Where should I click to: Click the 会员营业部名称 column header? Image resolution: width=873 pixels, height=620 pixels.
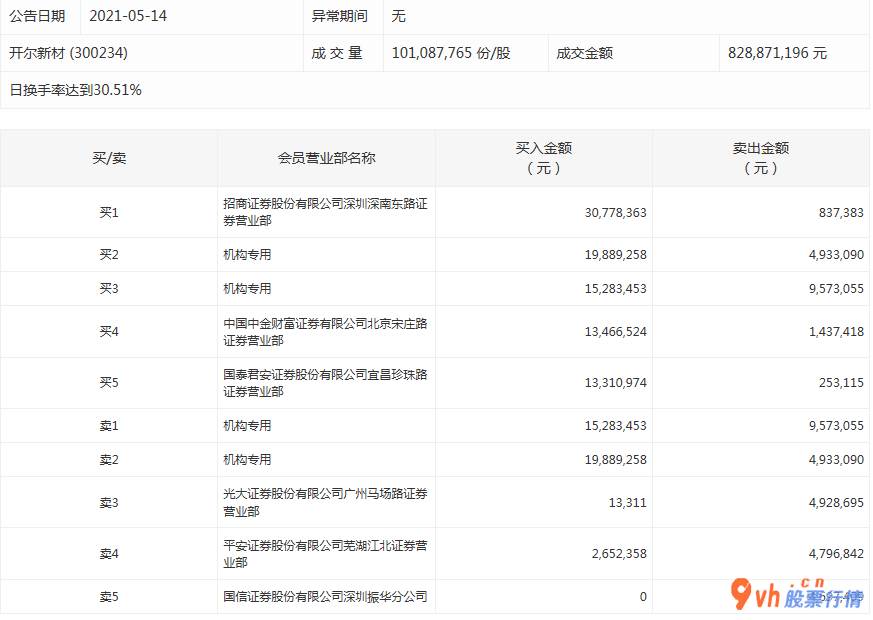click(x=327, y=158)
